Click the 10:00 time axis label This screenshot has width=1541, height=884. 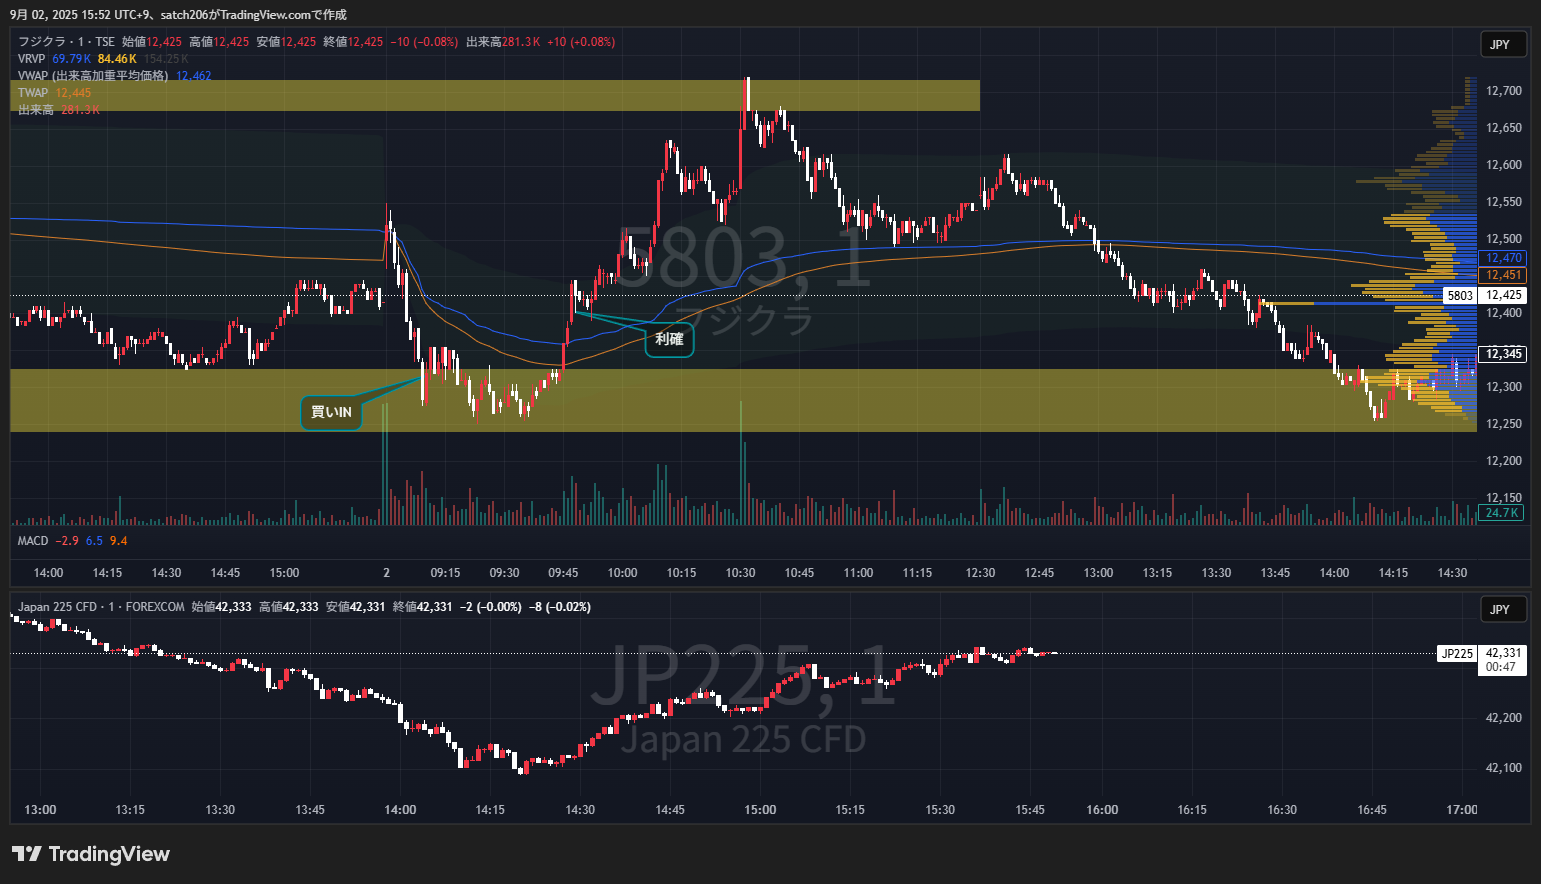tap(622, 573)
